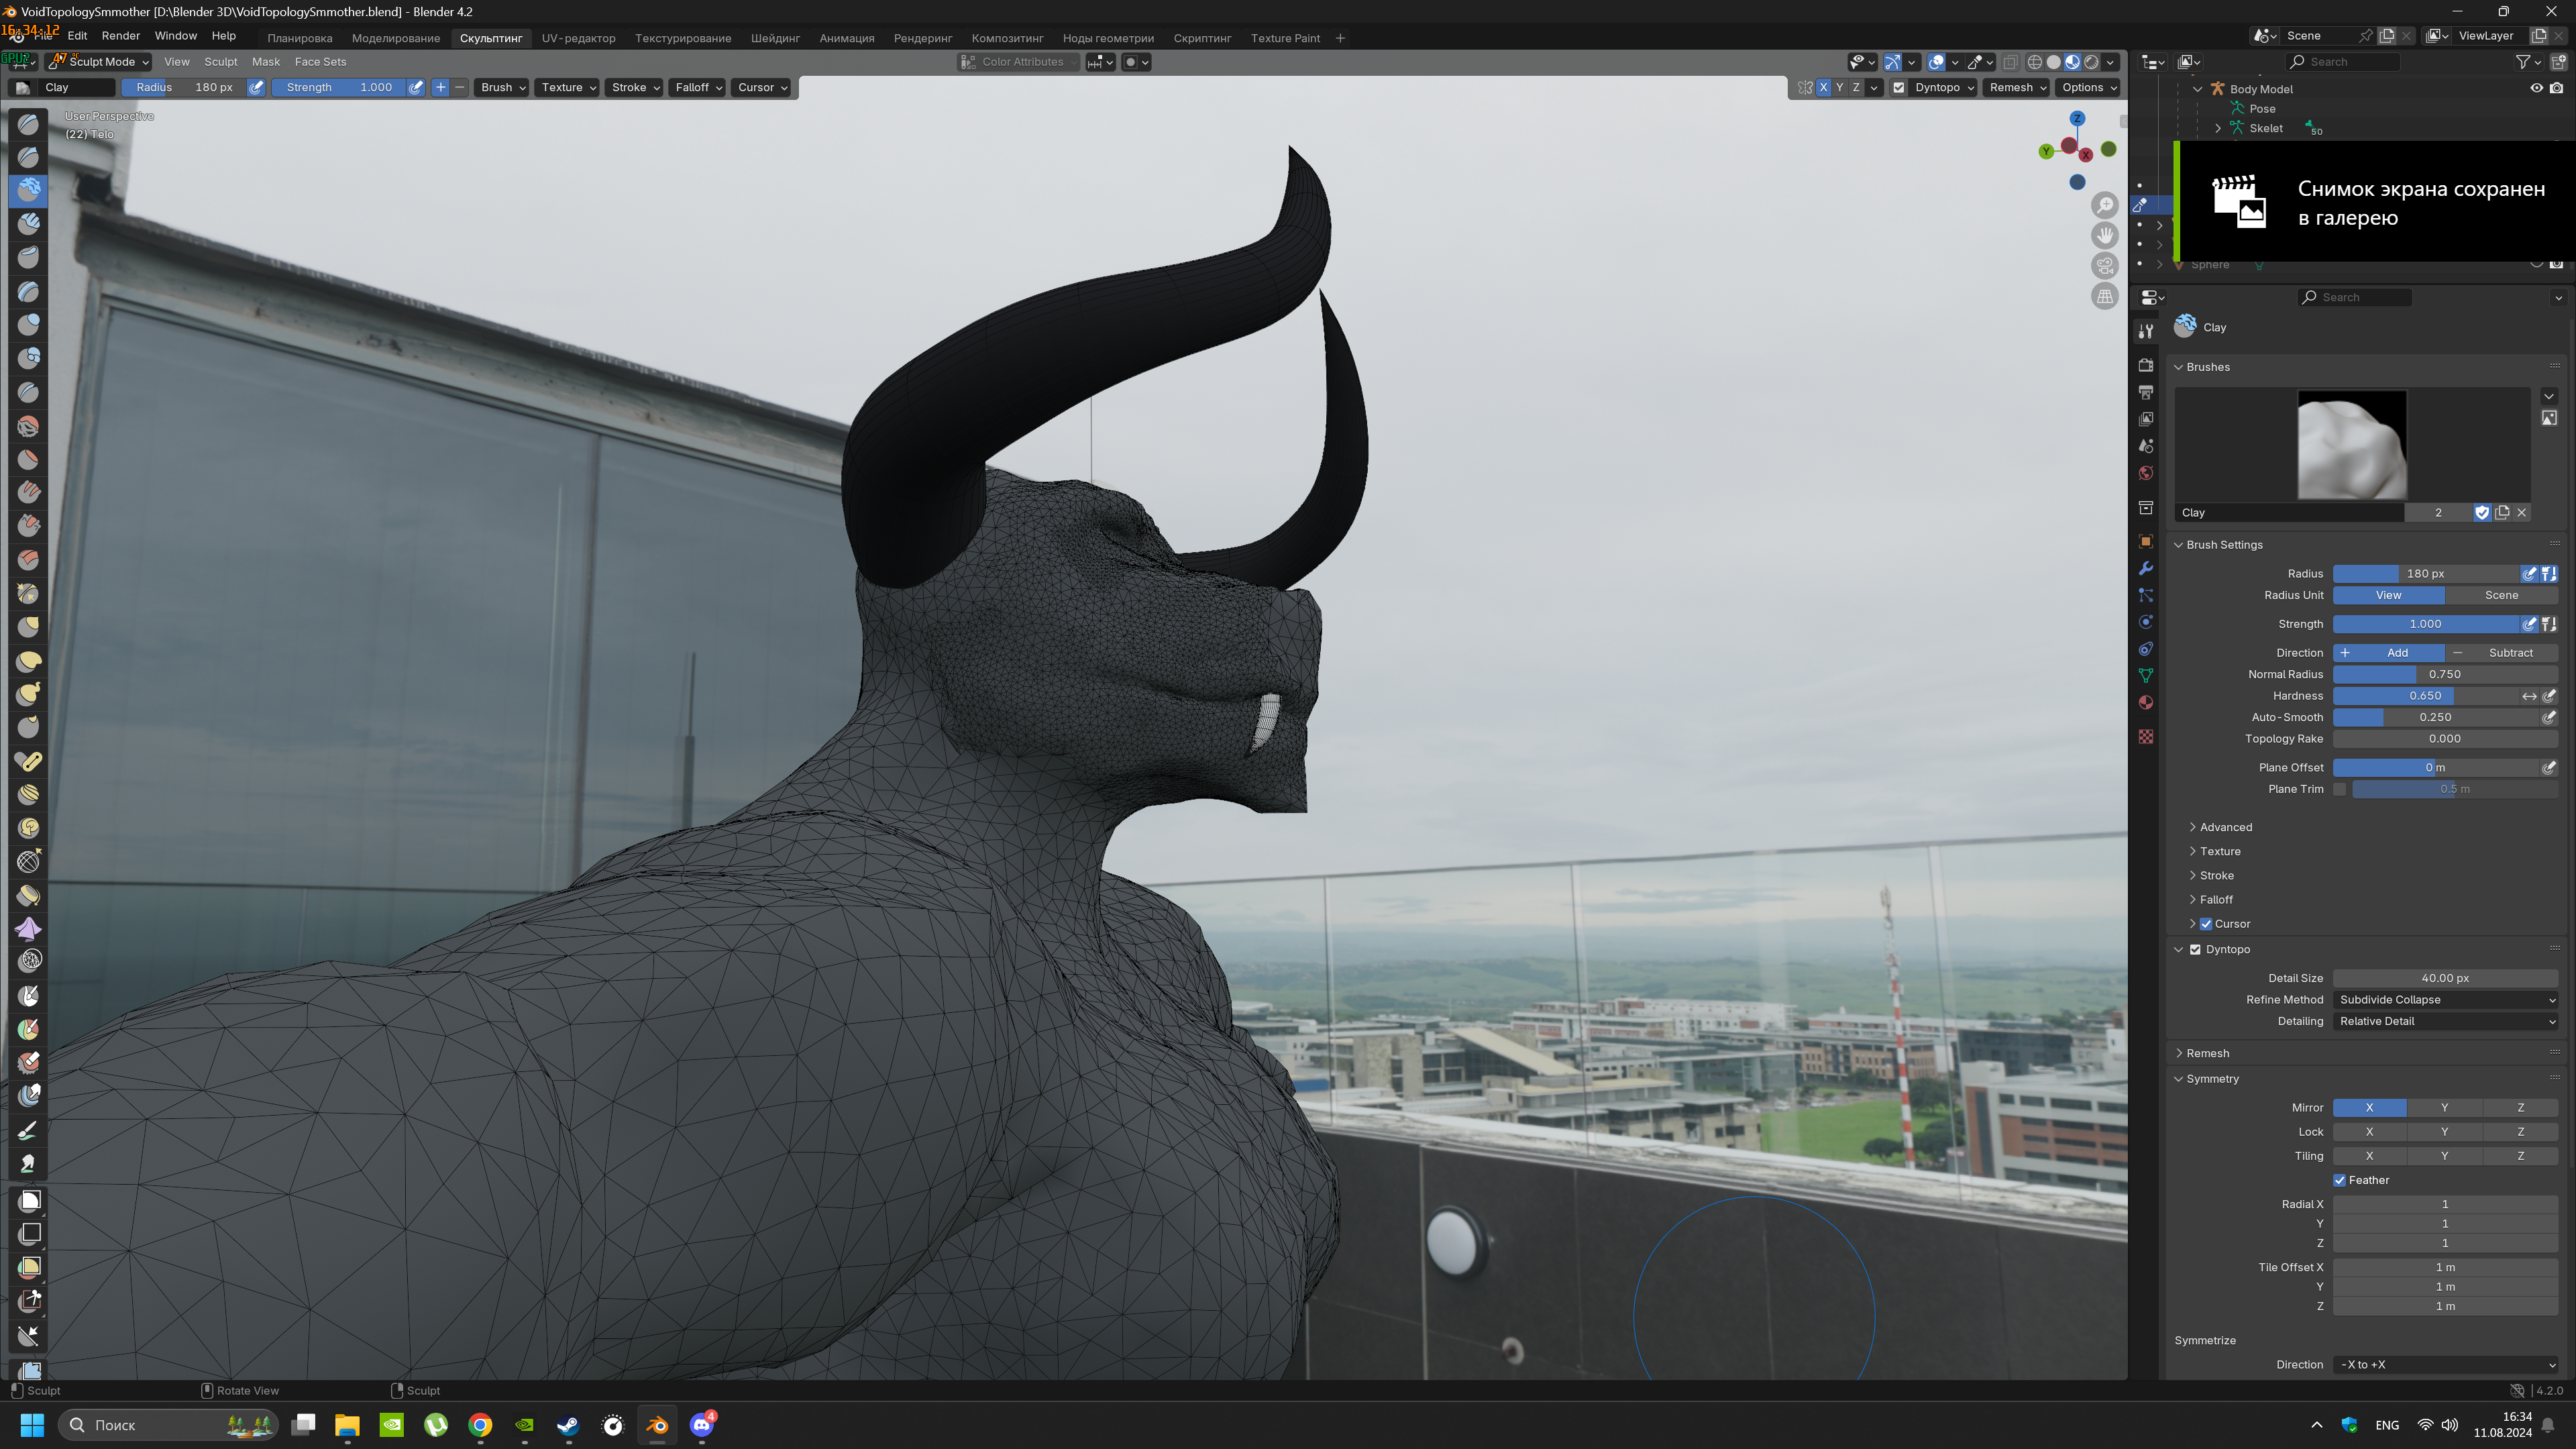Select the Annotate pencil tool
Screen dimensions: 2576x1449
pyautogui.click(x=29, y=1130)
